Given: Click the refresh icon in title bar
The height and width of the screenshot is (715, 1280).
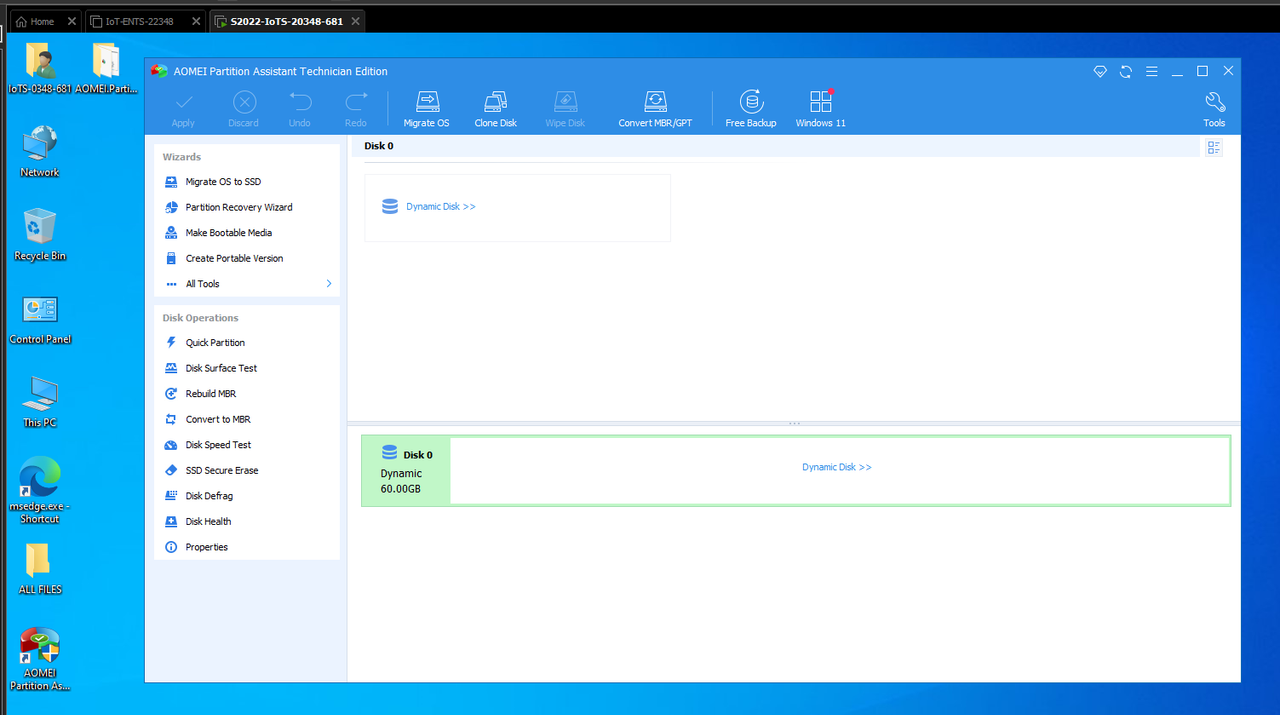Looking at the screenshot, I should point(1126,71).
